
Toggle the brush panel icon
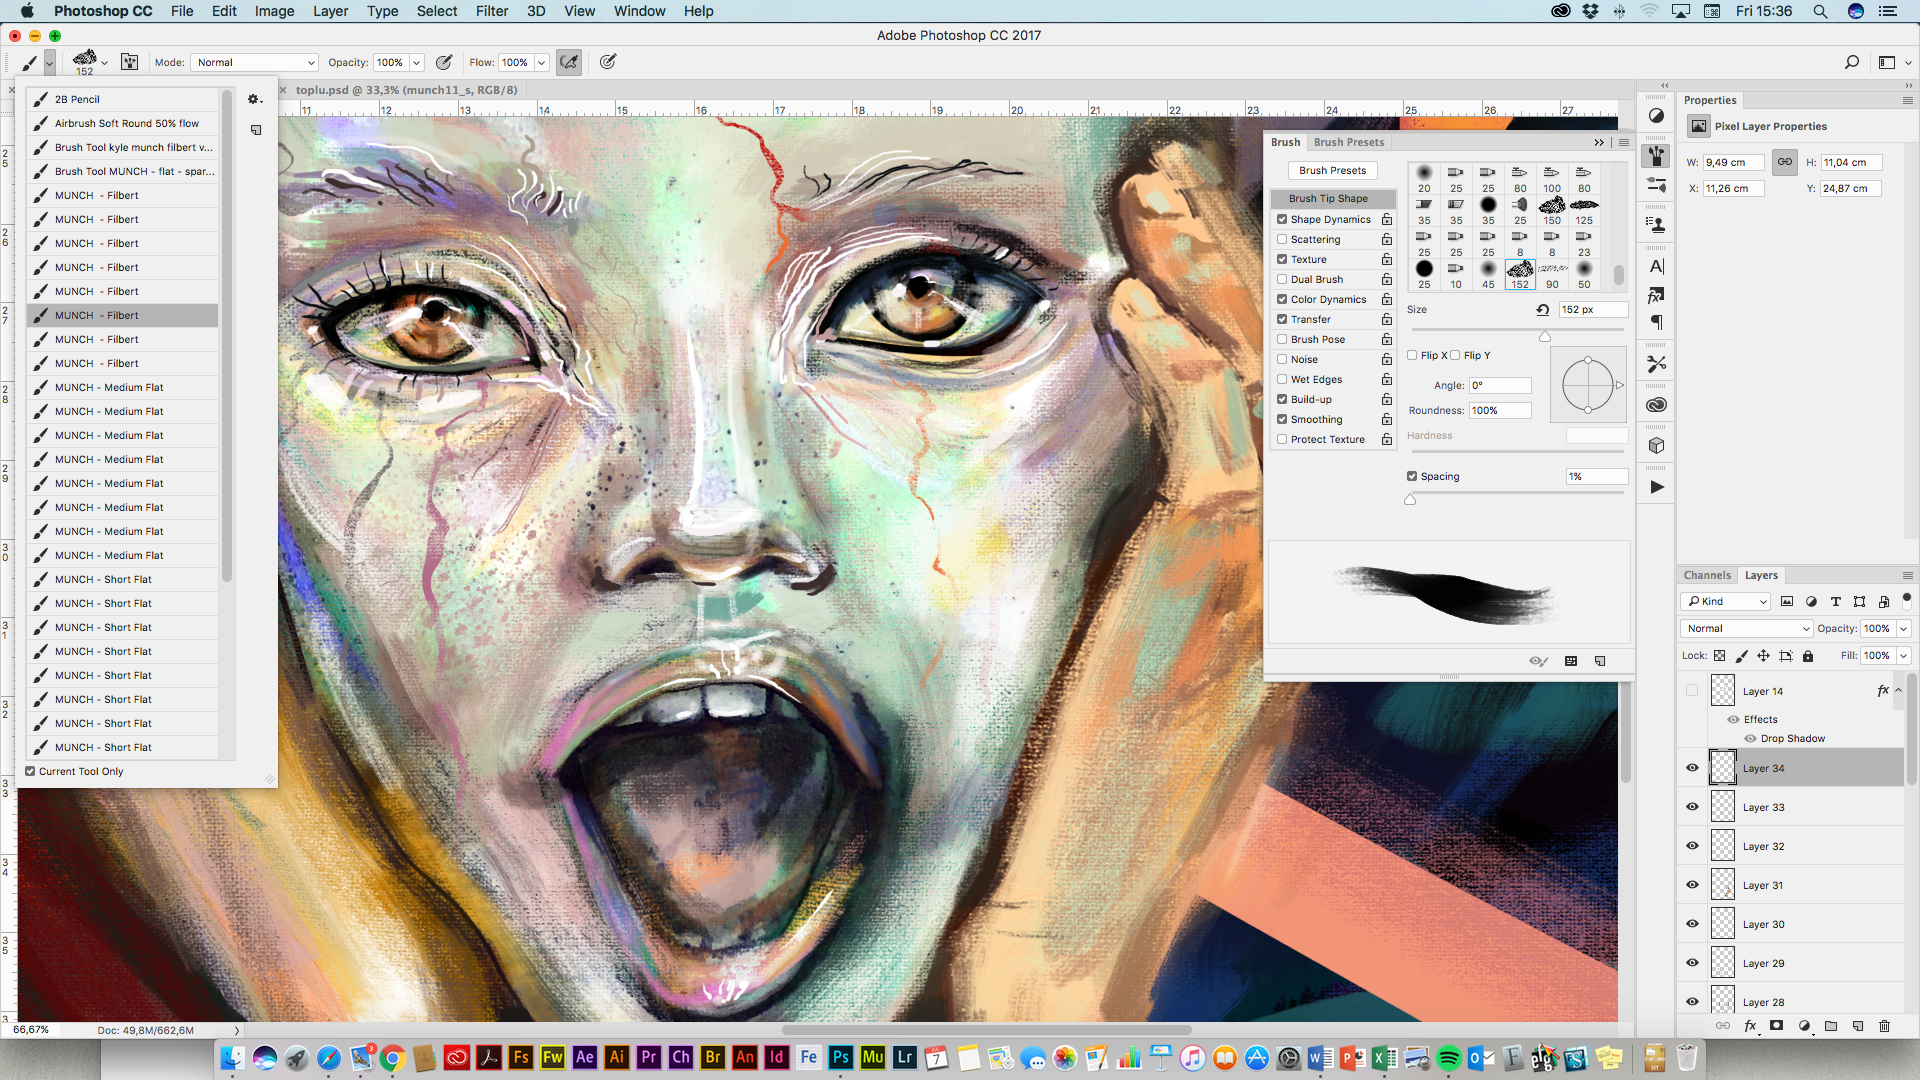(x=129, y=62)
